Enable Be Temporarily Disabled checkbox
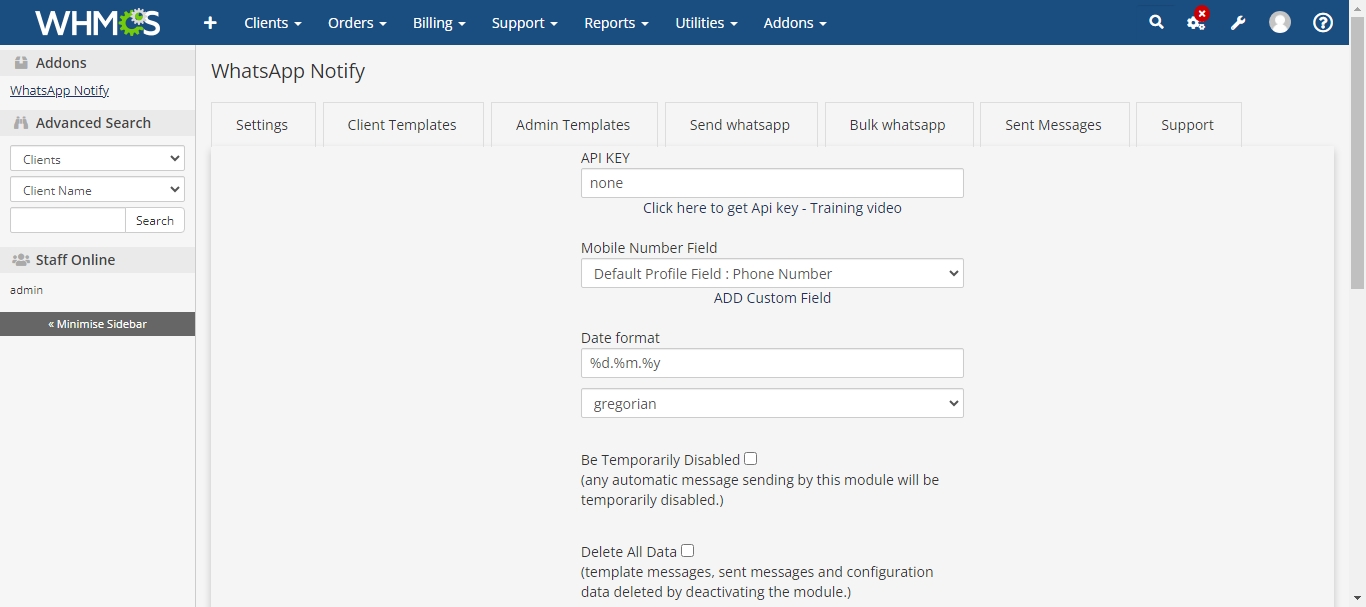The width and height of the screenshot is (1366, 607). click(751, 459)
